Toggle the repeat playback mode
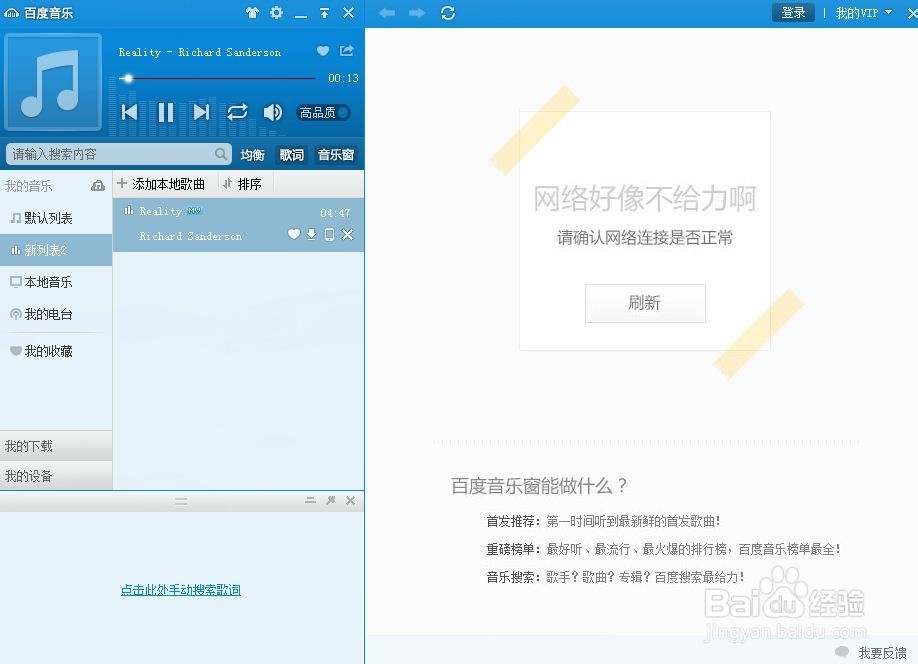 (x=237, y=112)
